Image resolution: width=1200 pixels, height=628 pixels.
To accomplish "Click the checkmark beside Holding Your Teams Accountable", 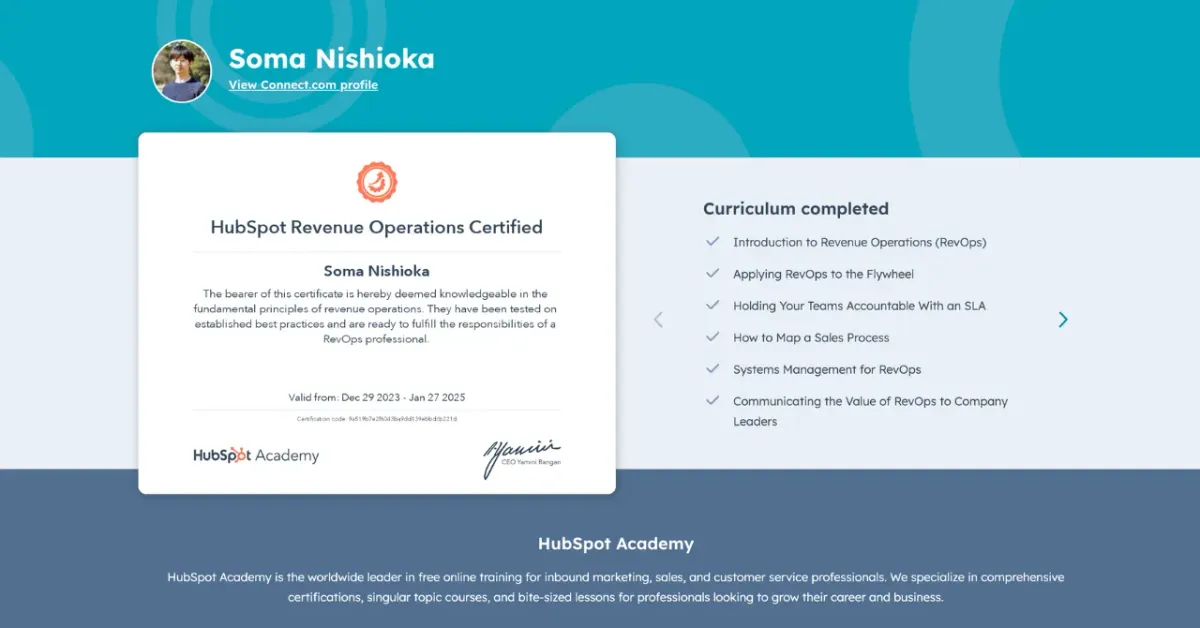I will point(713,305).
